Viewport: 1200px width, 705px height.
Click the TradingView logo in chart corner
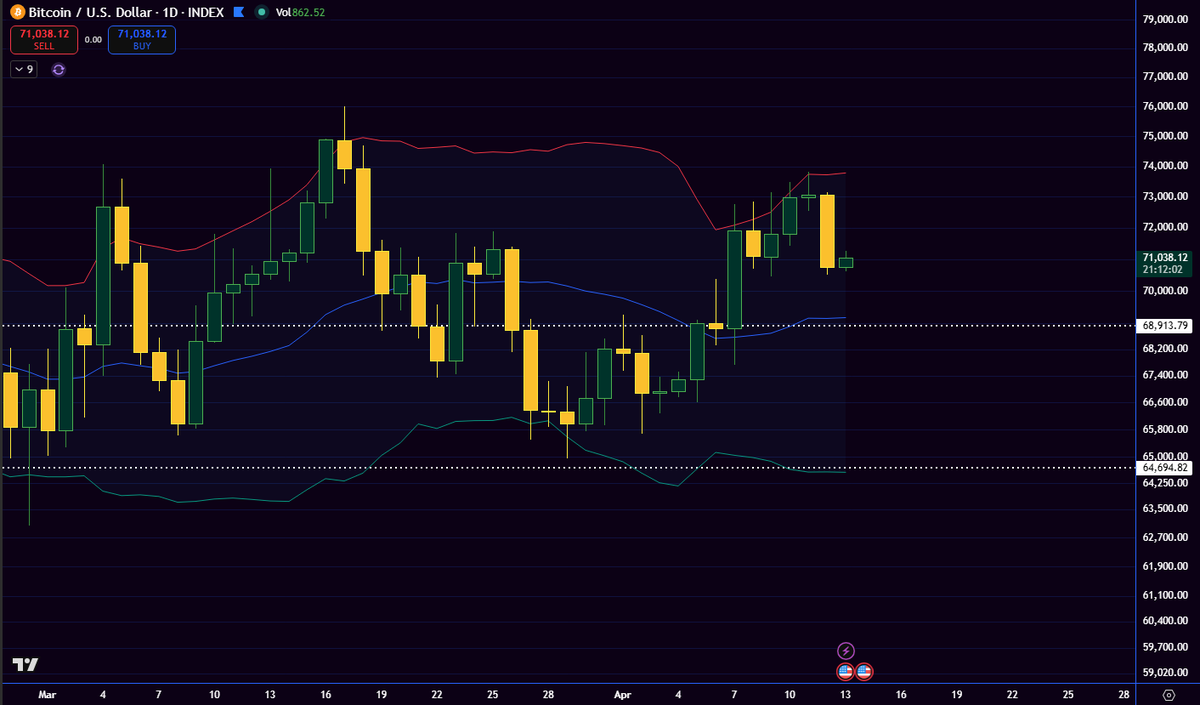point(25,665)
